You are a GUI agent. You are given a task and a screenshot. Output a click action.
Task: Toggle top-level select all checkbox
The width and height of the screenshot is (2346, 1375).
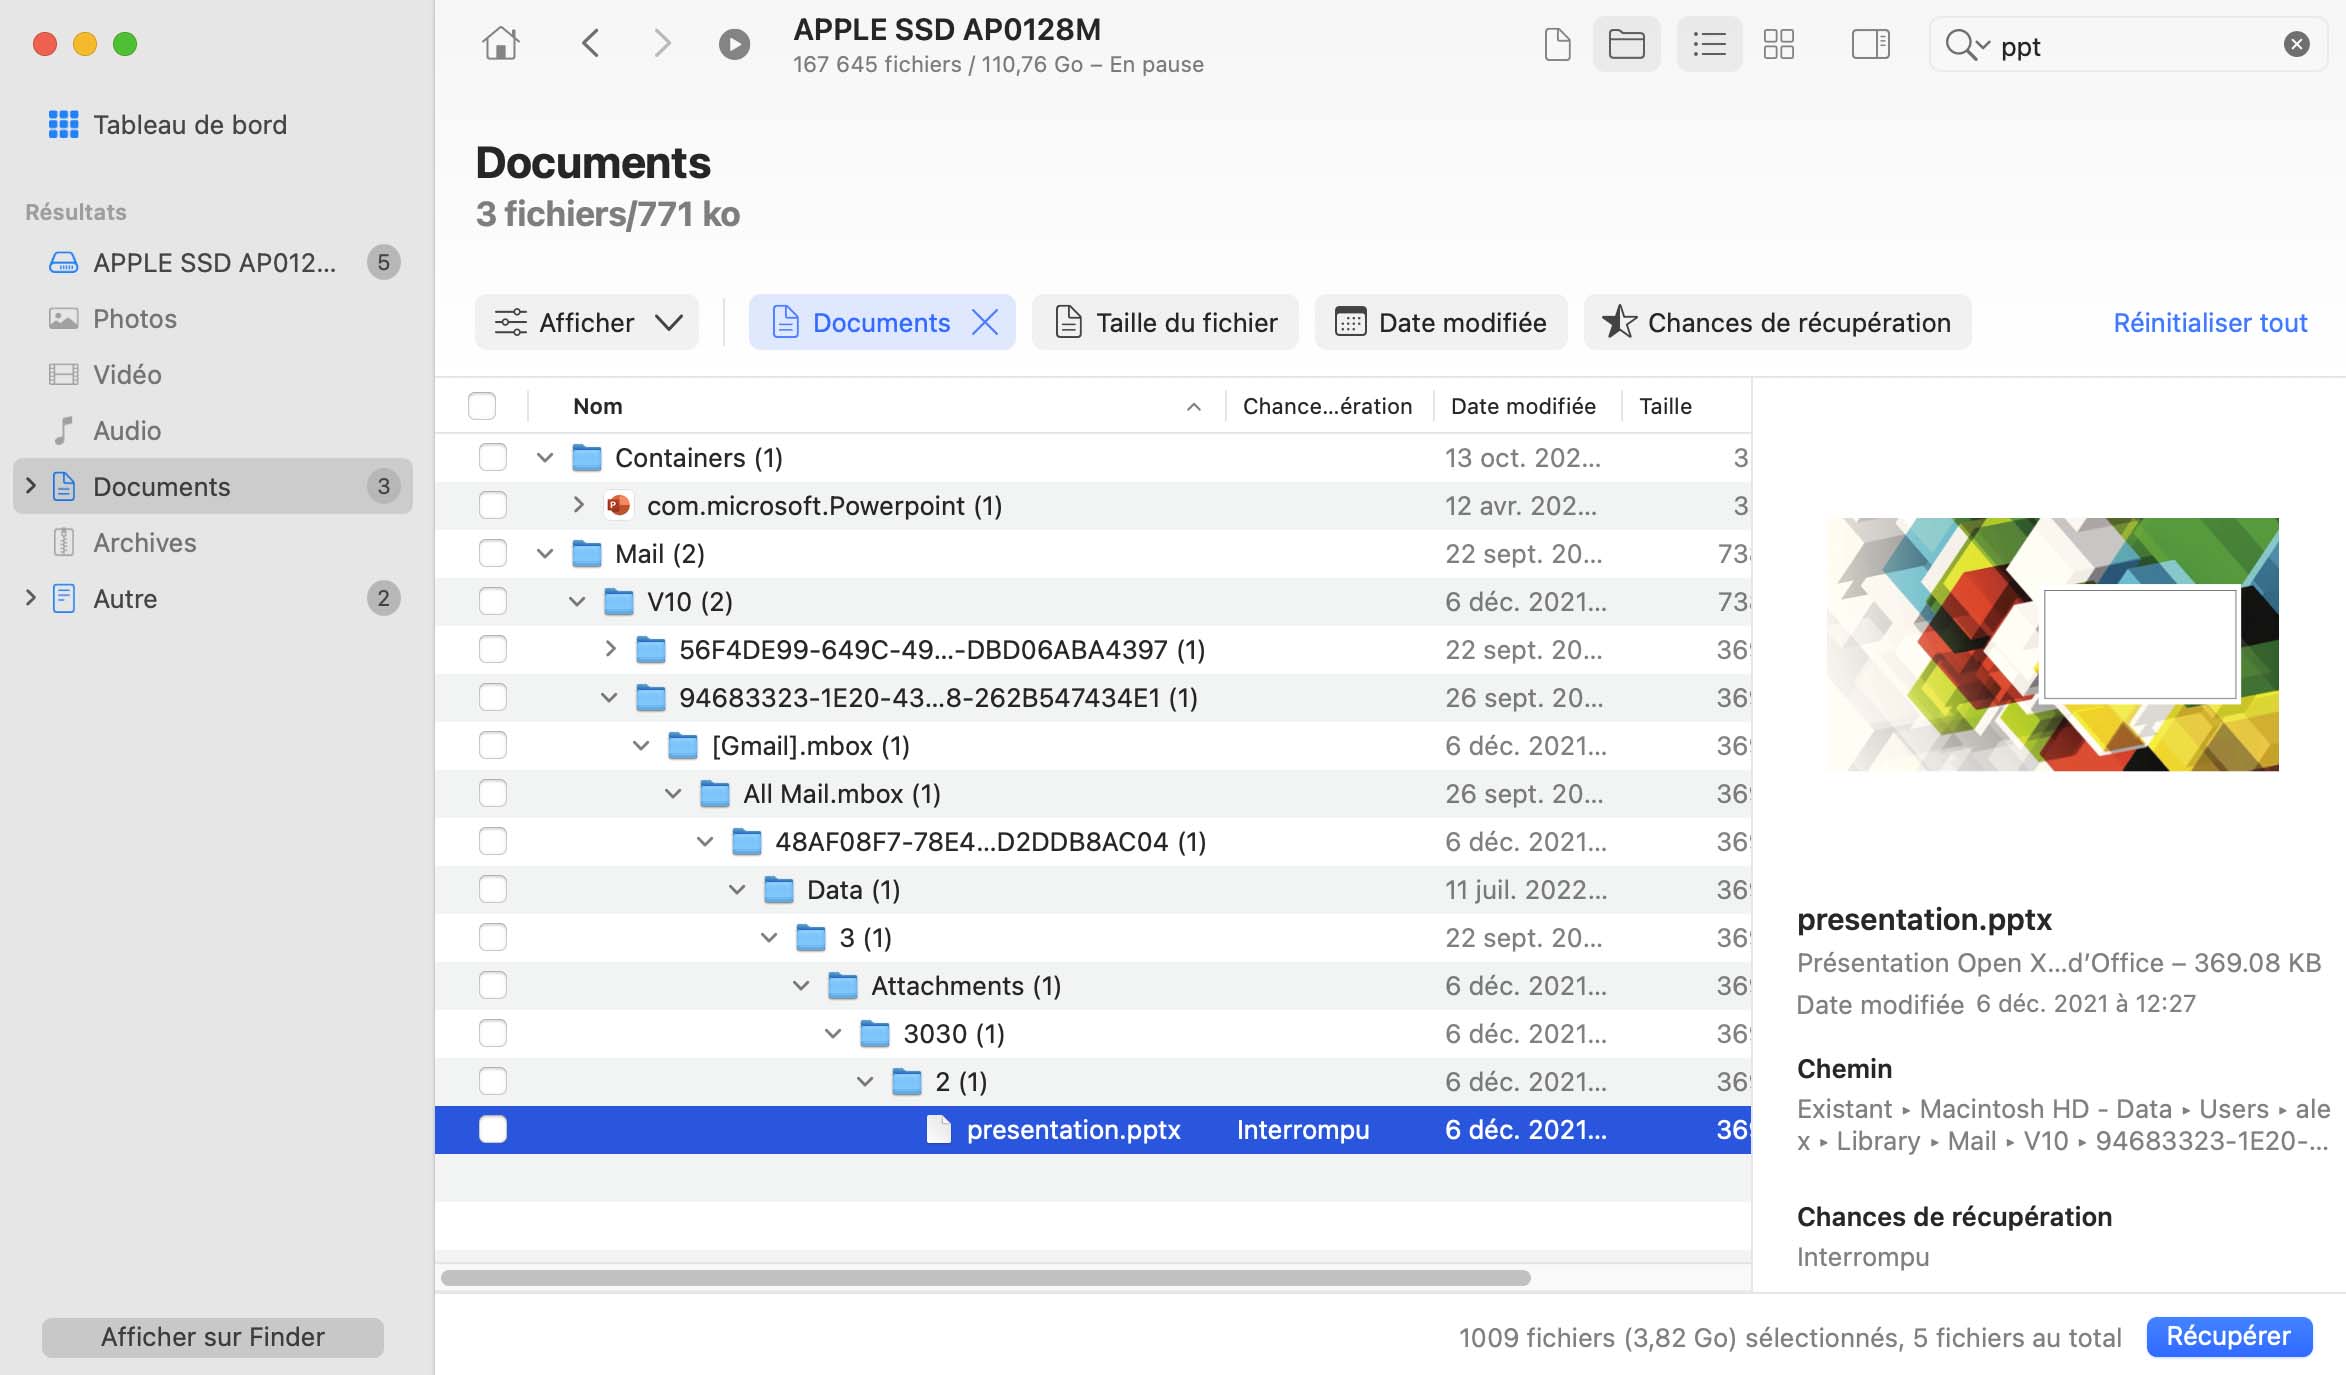click(x=484, y=406)
